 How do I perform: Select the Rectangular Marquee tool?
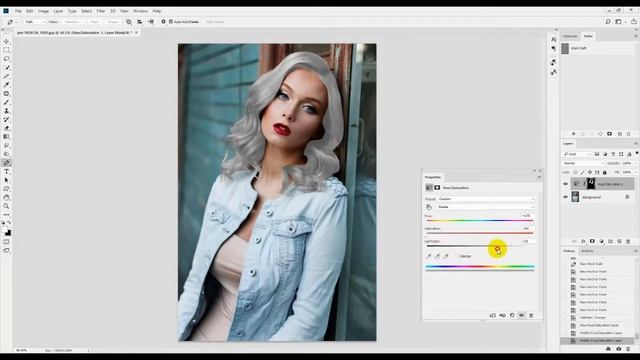(x=7, y=50)
